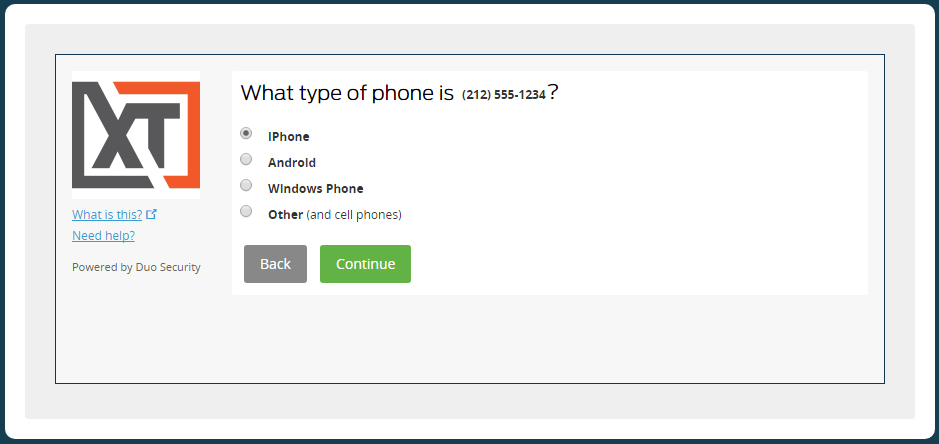Click the "Powered by Duo Security" text
The height and width of the screenshot is (444, 939).
click(136, 267)
